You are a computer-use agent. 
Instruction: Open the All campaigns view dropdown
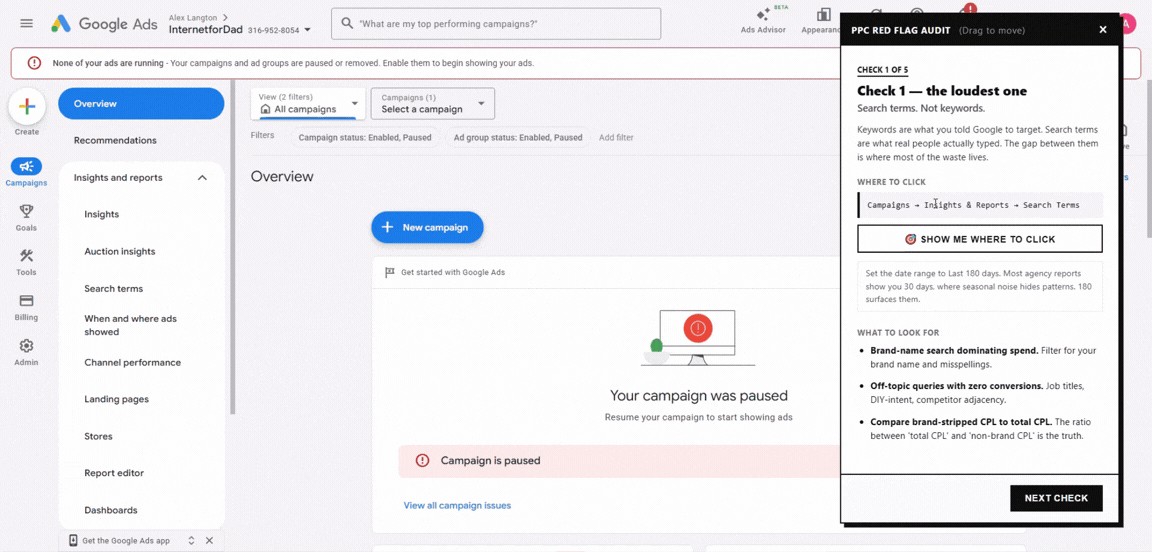308,104
